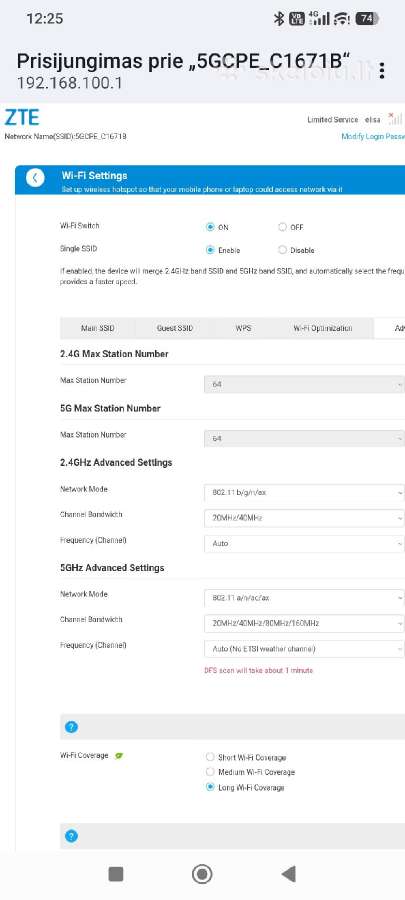The image size is (405, 900).
Task: Set Wi-Fi Switch to ON
Action: click(x=210, y=227)
